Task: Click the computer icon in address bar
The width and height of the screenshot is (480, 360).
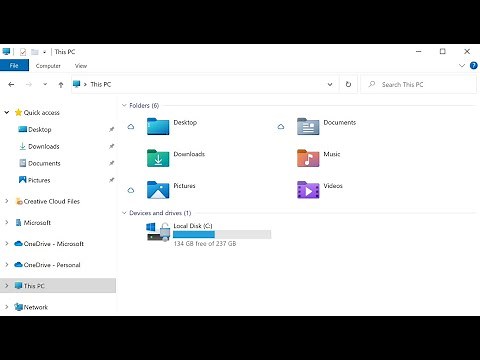Action: point(76,84)
